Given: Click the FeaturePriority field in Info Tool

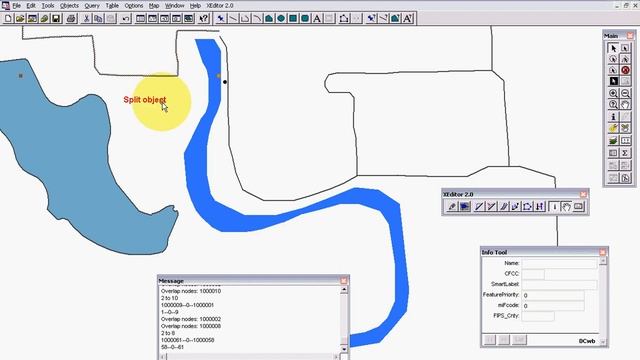Looking at the screenshot, I should point(553,295).
